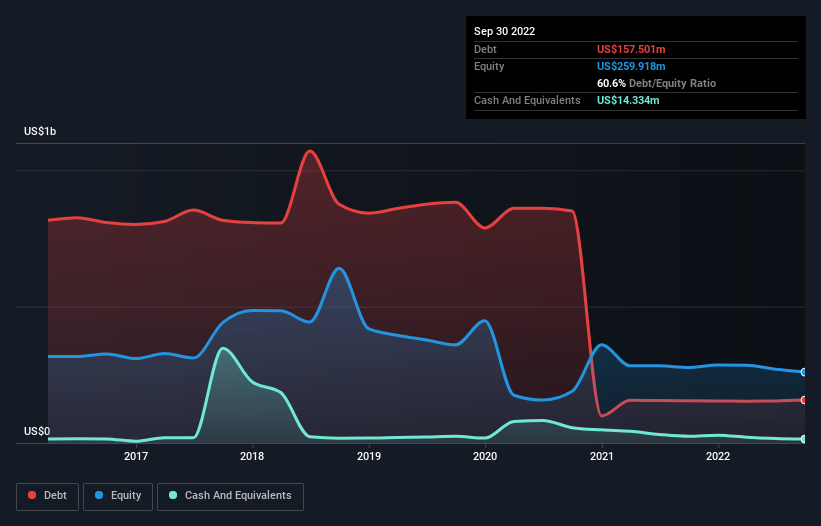Image resolution: width=821 pixels, height=526 pixels.
Task: Click the 2020 axis label
Action: coord(485,456)
